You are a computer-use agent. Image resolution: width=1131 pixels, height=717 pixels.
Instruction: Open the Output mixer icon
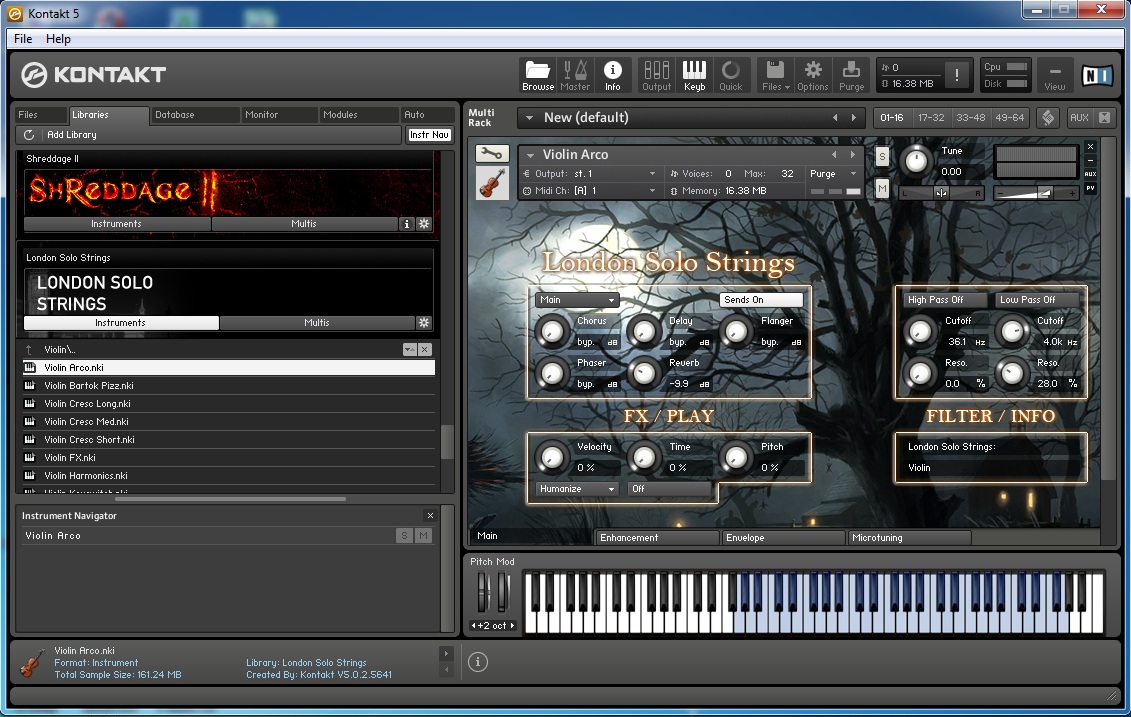coord(656,76)
